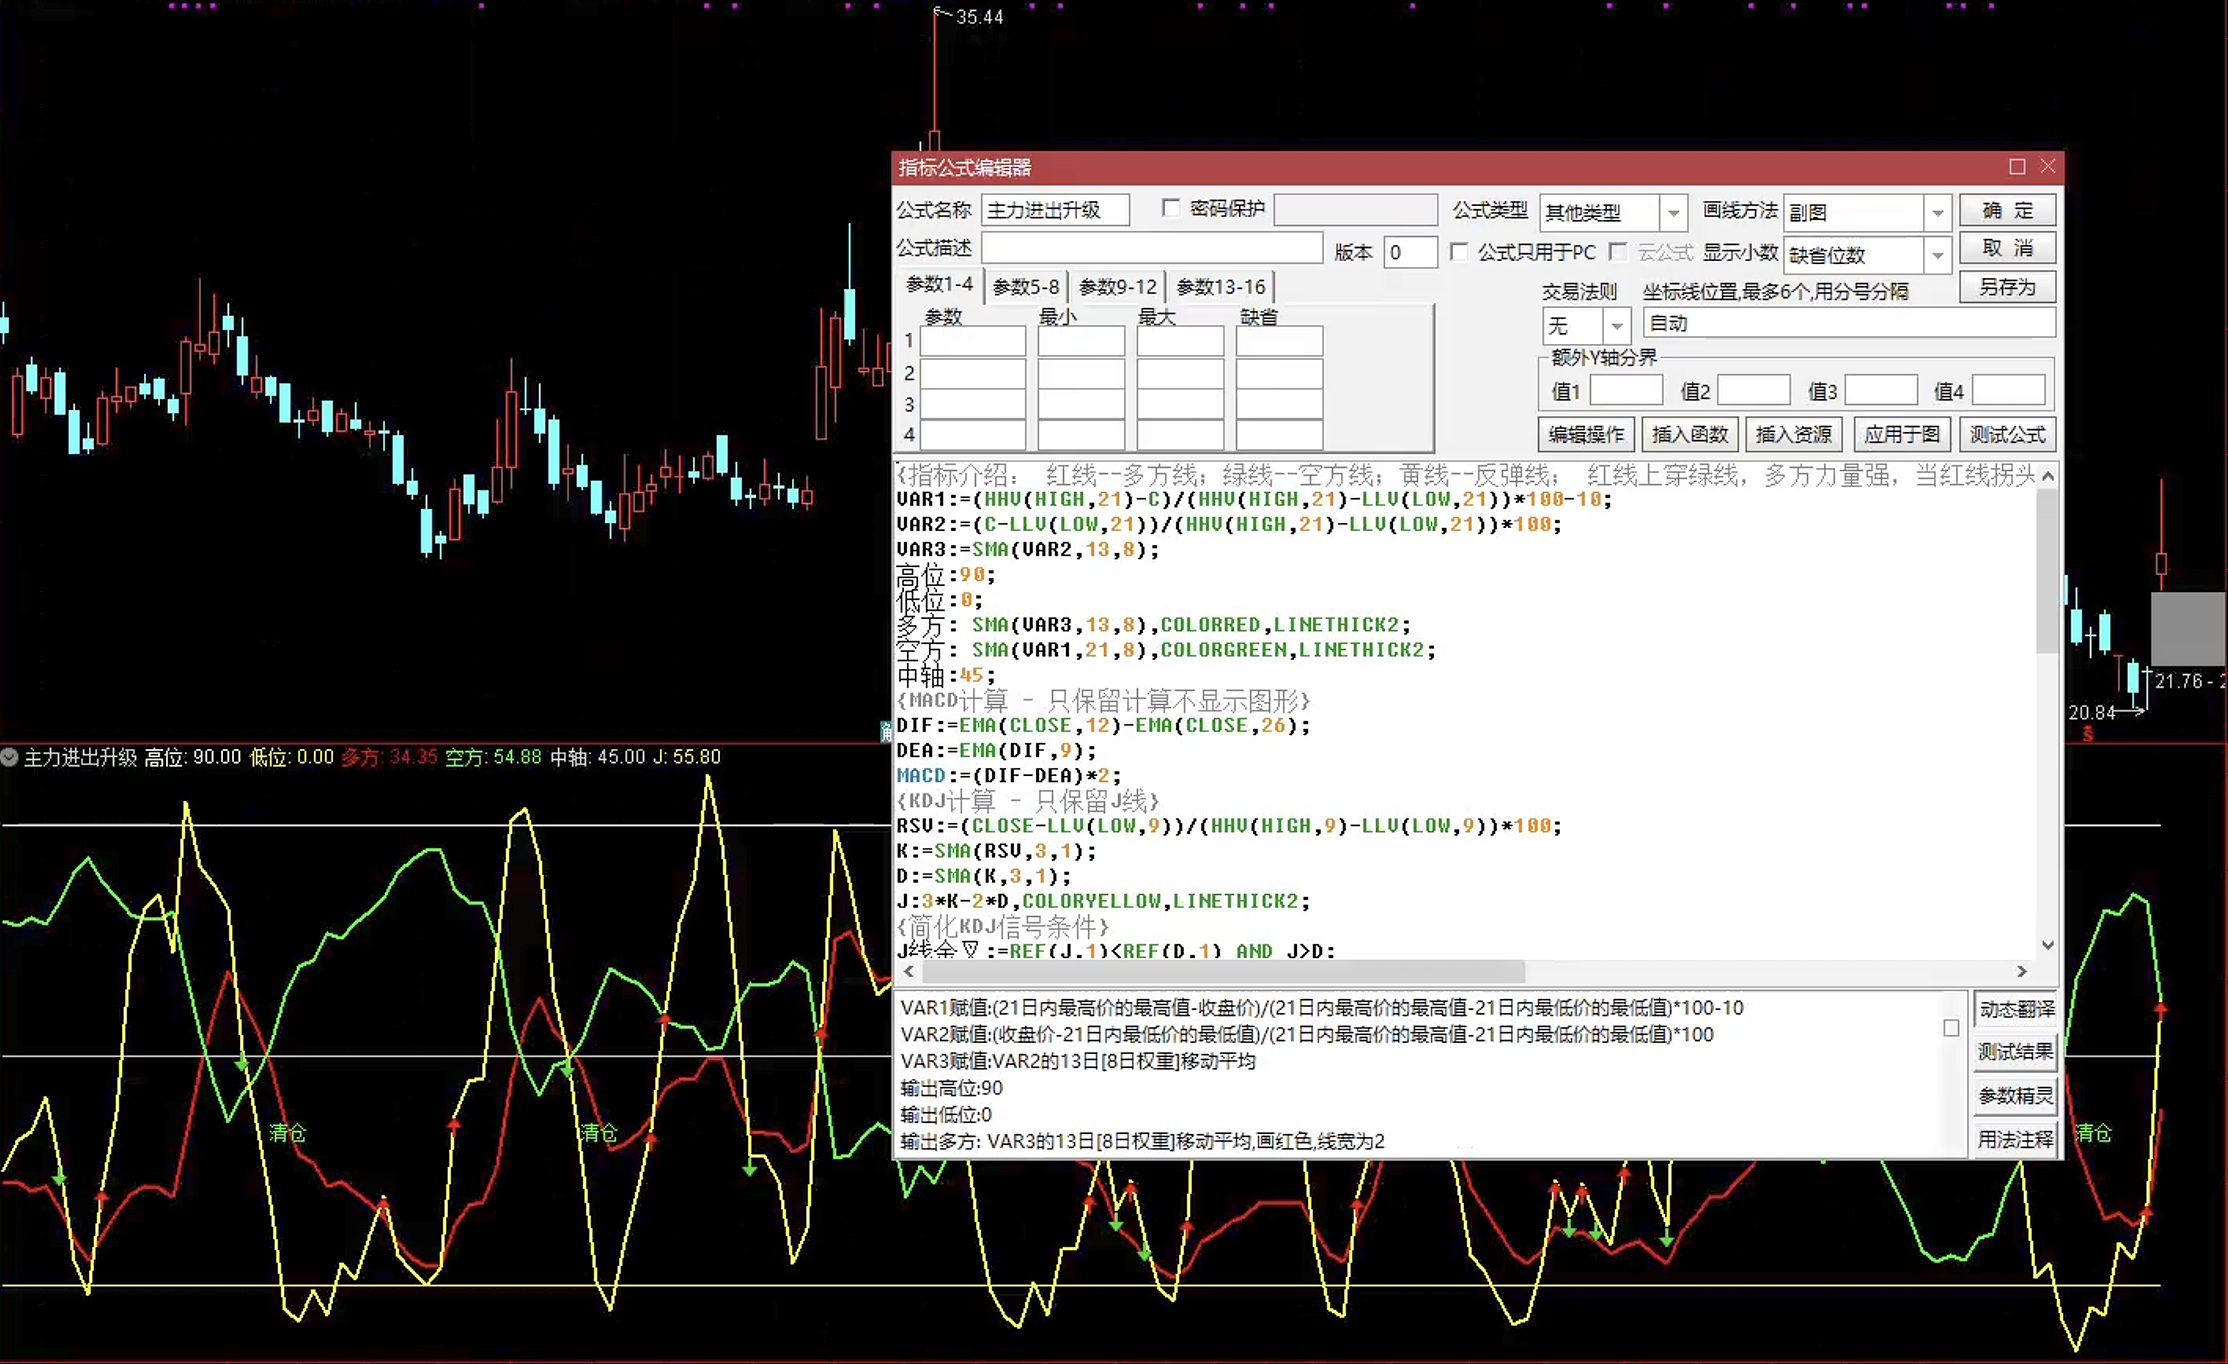The image size is (2228, 1364).
Task: Click the 值4 Y-axis boundary field
Action: click(2009, 390)
